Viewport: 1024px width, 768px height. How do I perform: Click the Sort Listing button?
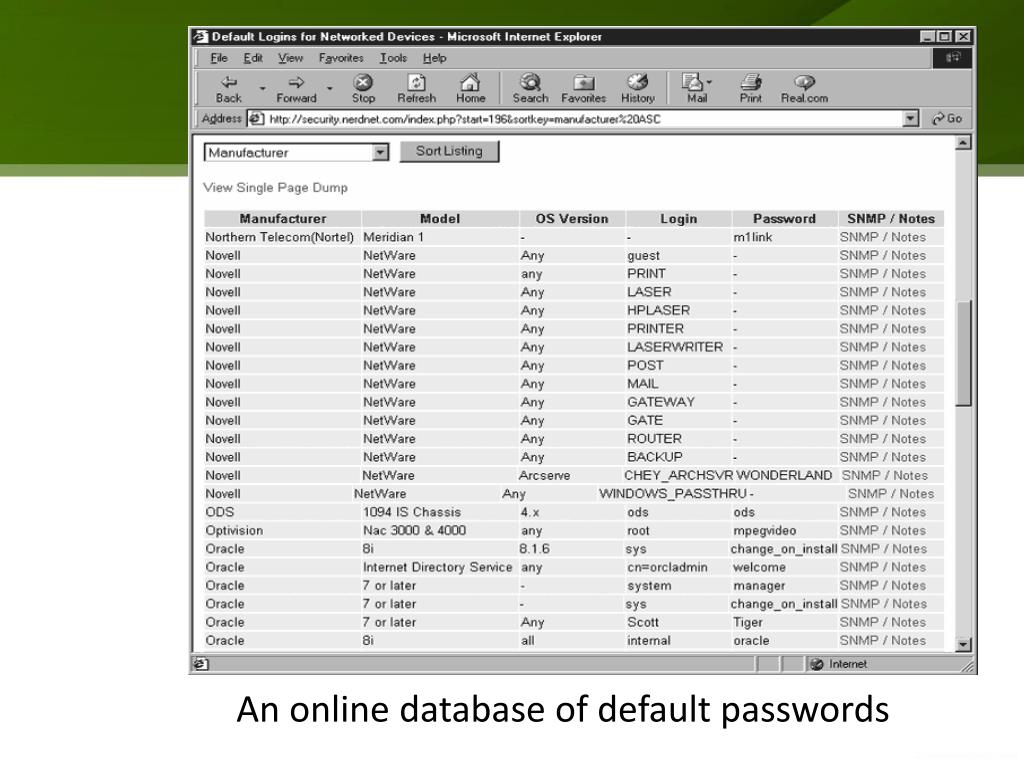pyautogui.click(x=449, y=151)
